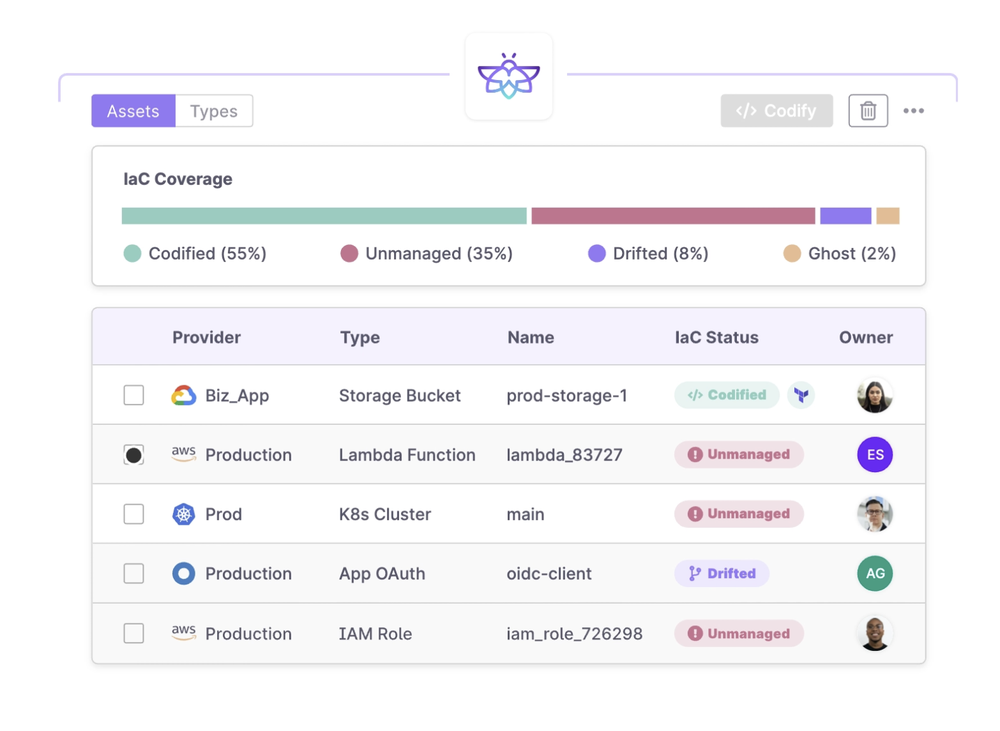Select the K8s Cluster main row checkbox
Image resolution: width=1000 pixels, height=731 pixels.
134,514
